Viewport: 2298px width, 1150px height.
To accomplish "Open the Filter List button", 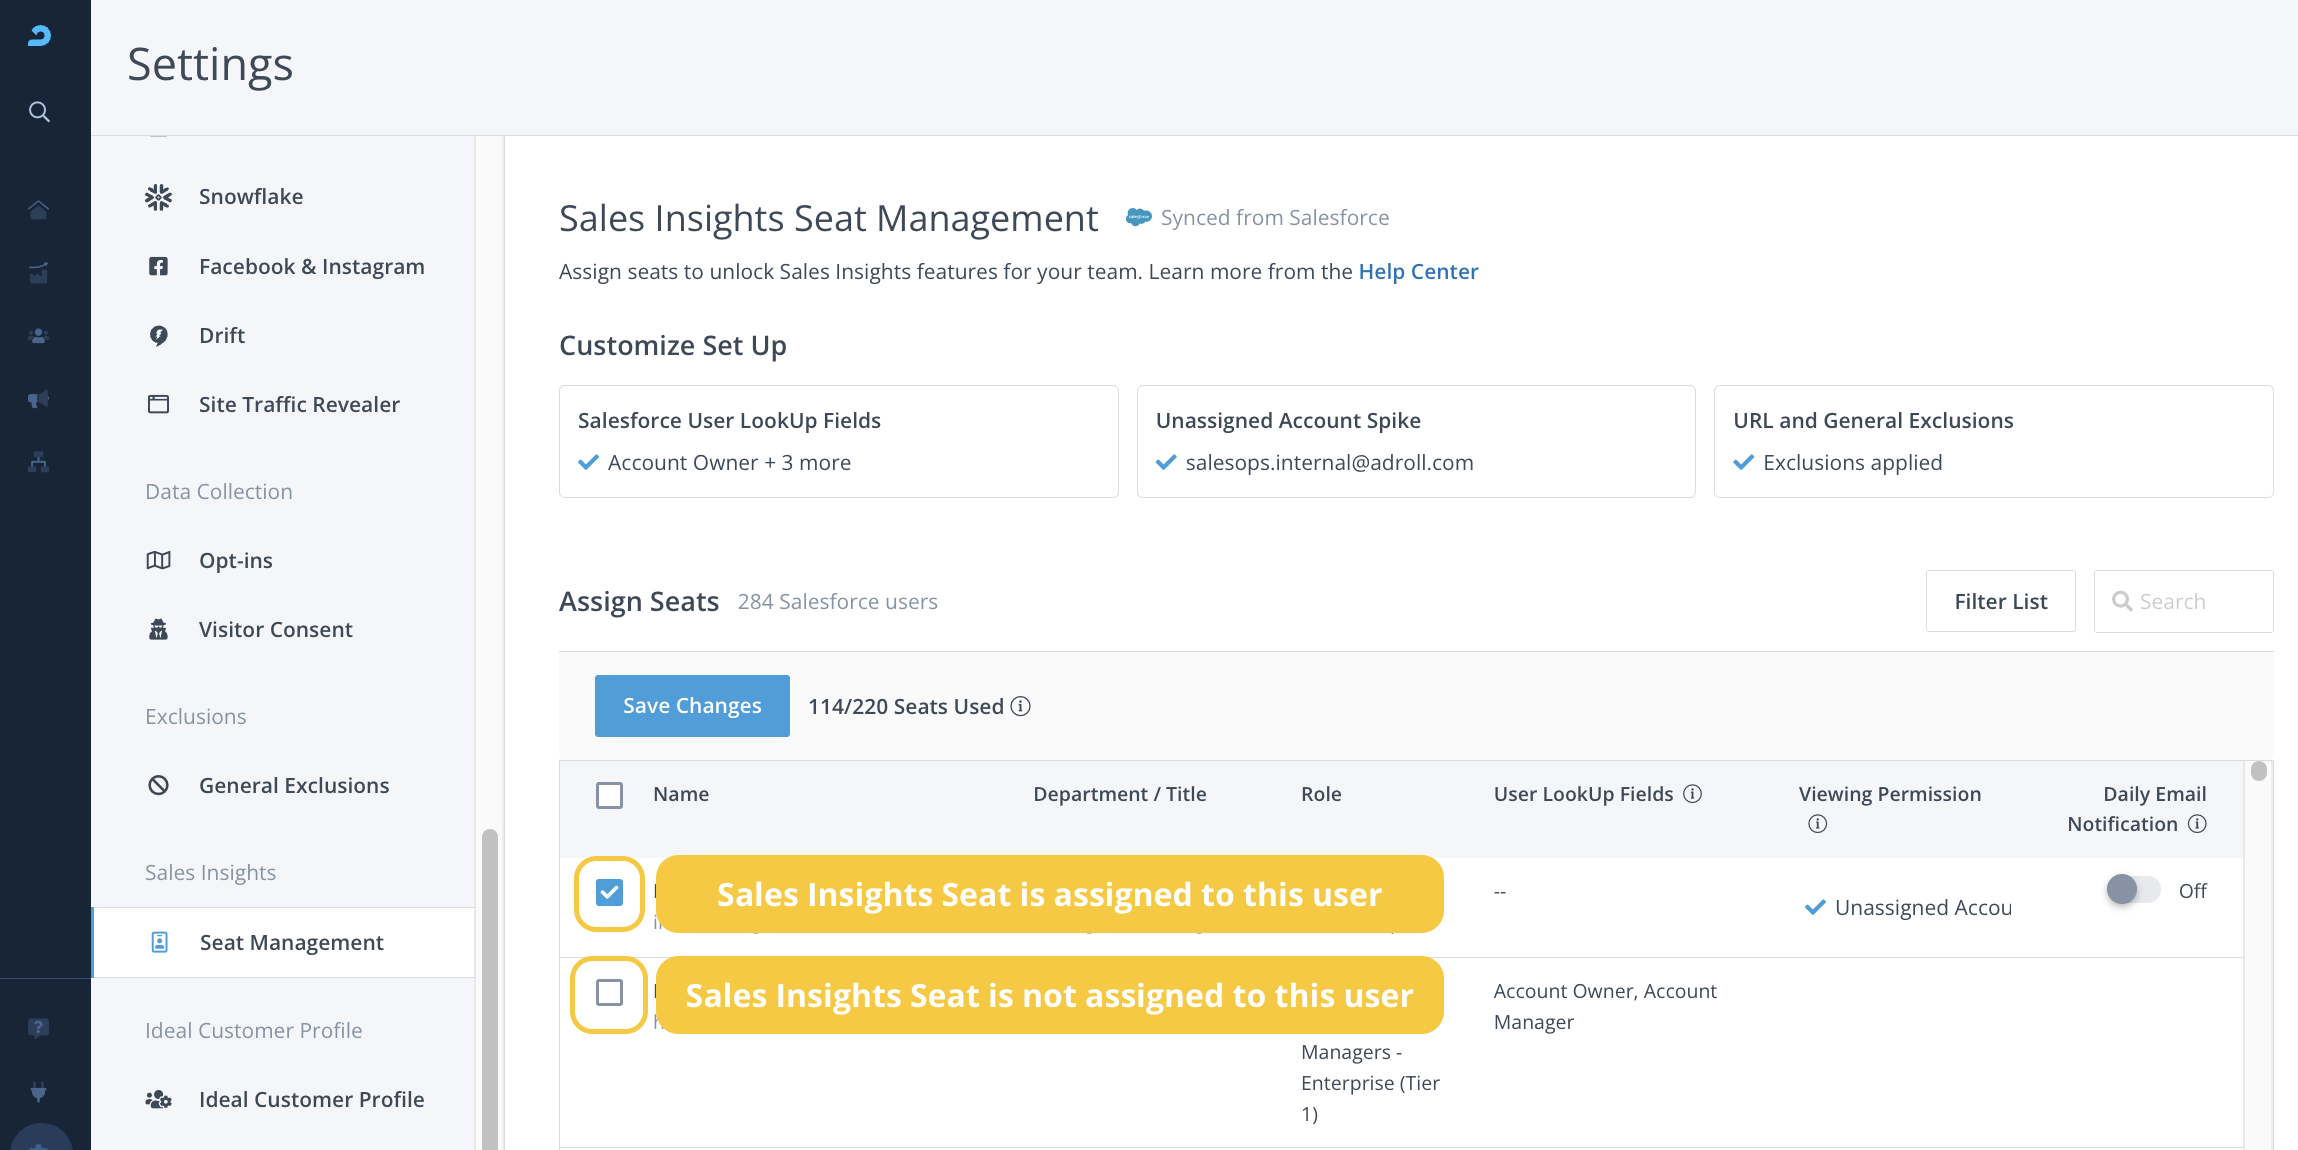I will pos(2000,601).
